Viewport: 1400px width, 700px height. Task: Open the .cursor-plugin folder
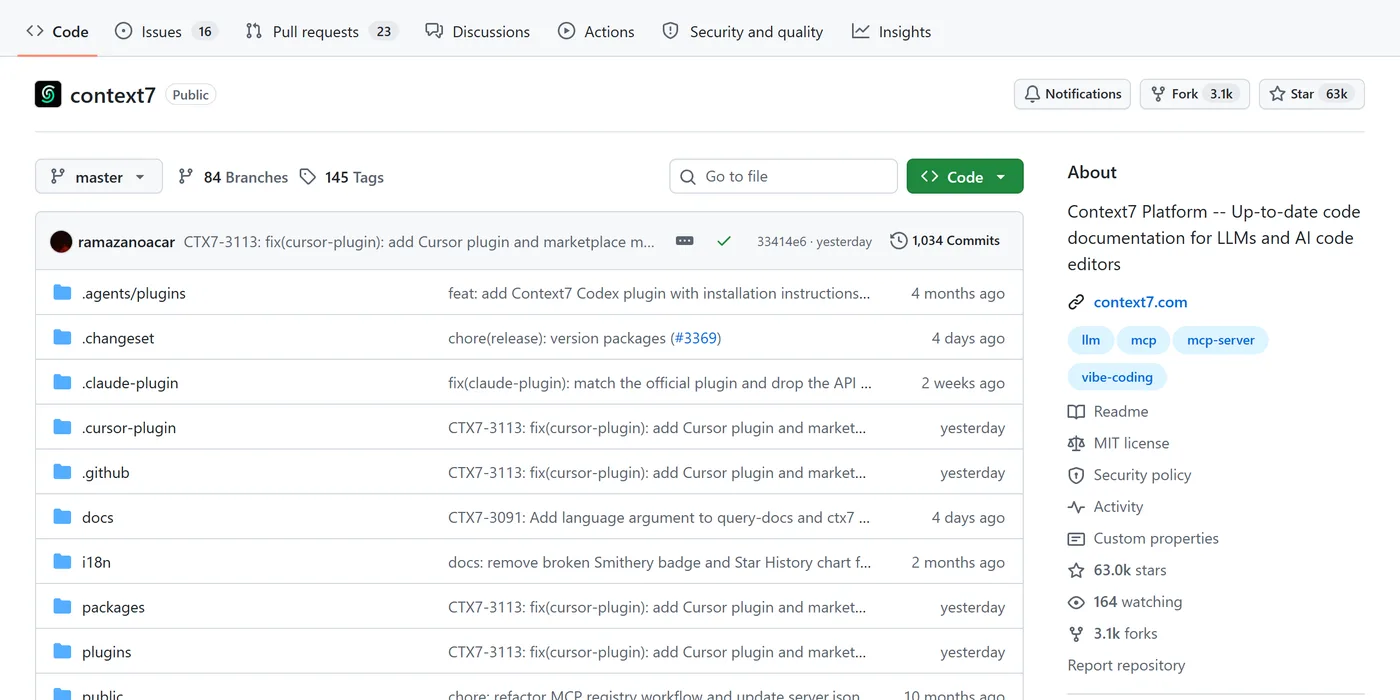tap(129, 427)
